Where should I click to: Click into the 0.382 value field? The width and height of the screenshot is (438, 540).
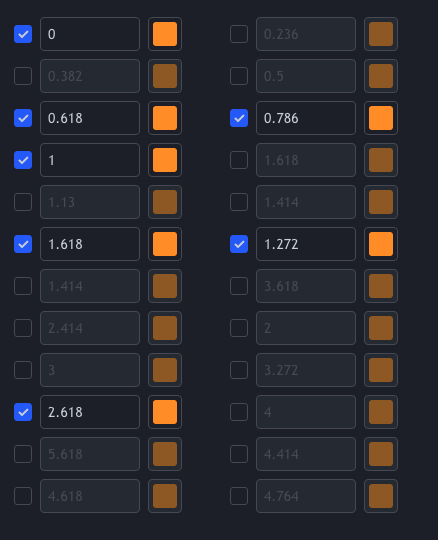pyautogui.click(x=90, y=76)
